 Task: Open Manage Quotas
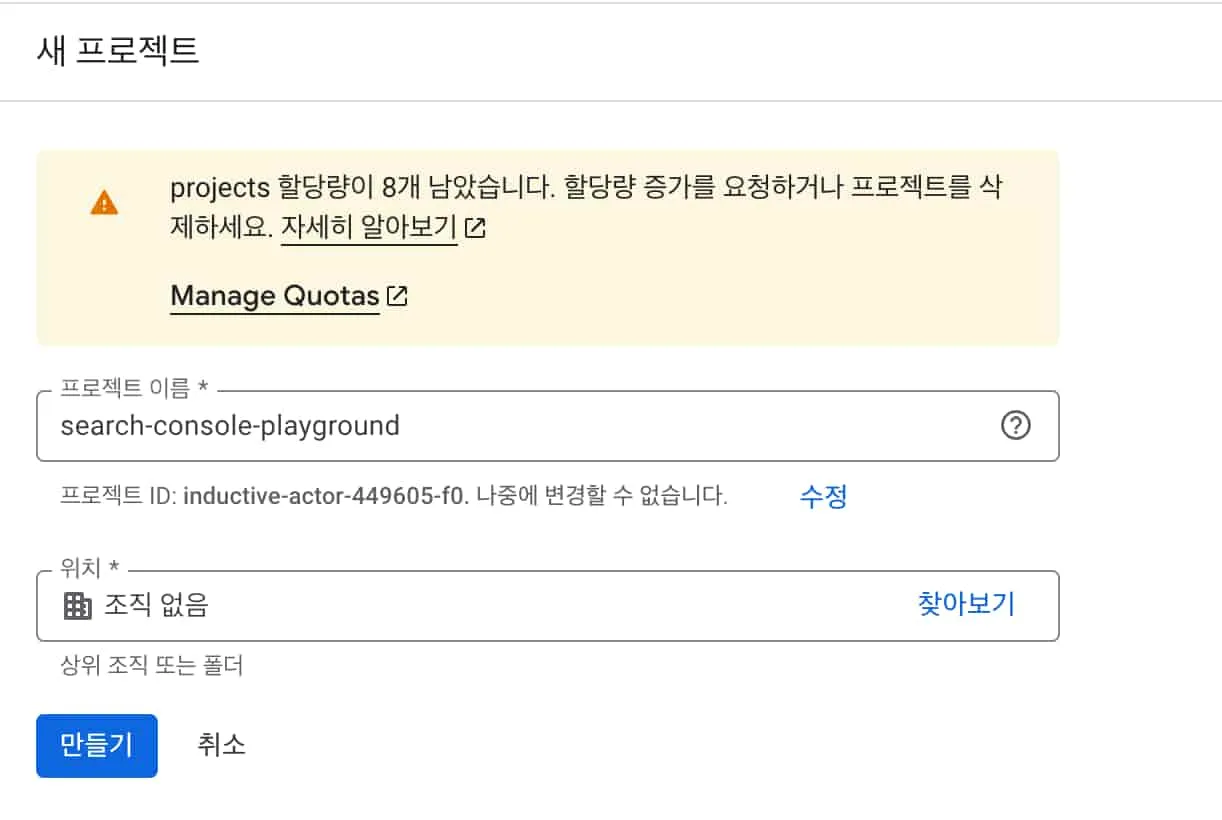[x=274, y=295]
